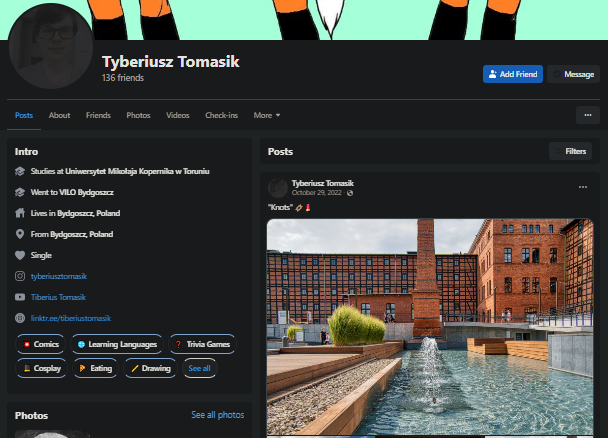Go to the Friends tab
The width and height of the screenshot is (608, 438).
98,115
